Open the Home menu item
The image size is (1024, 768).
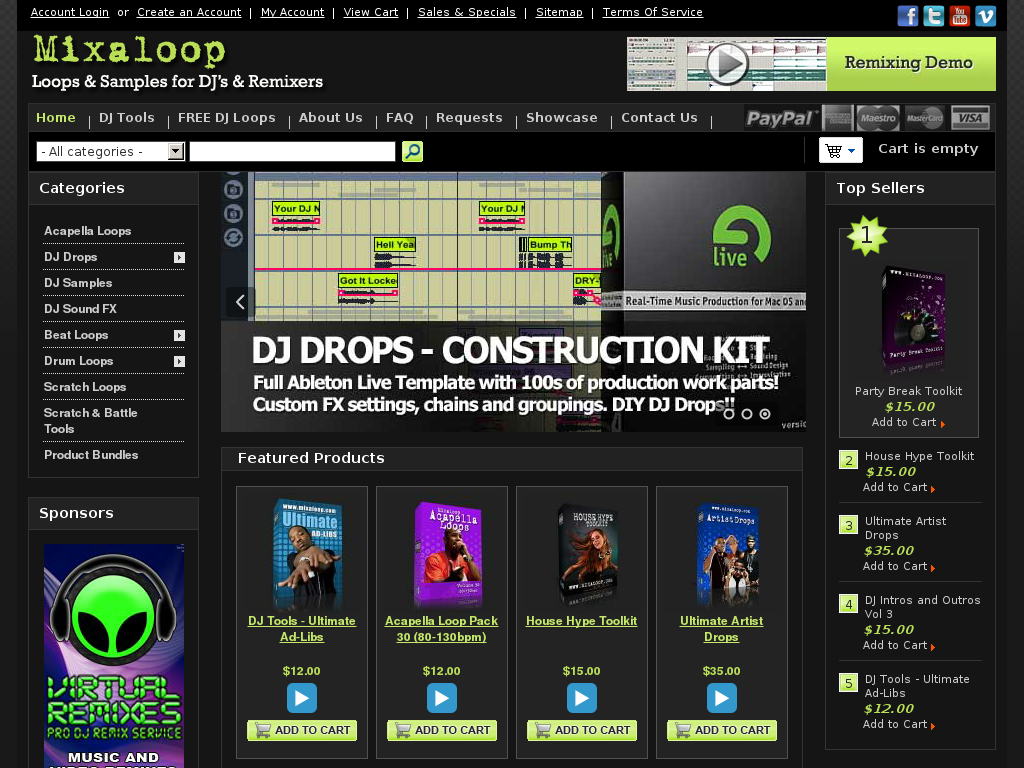coord(56,118)
